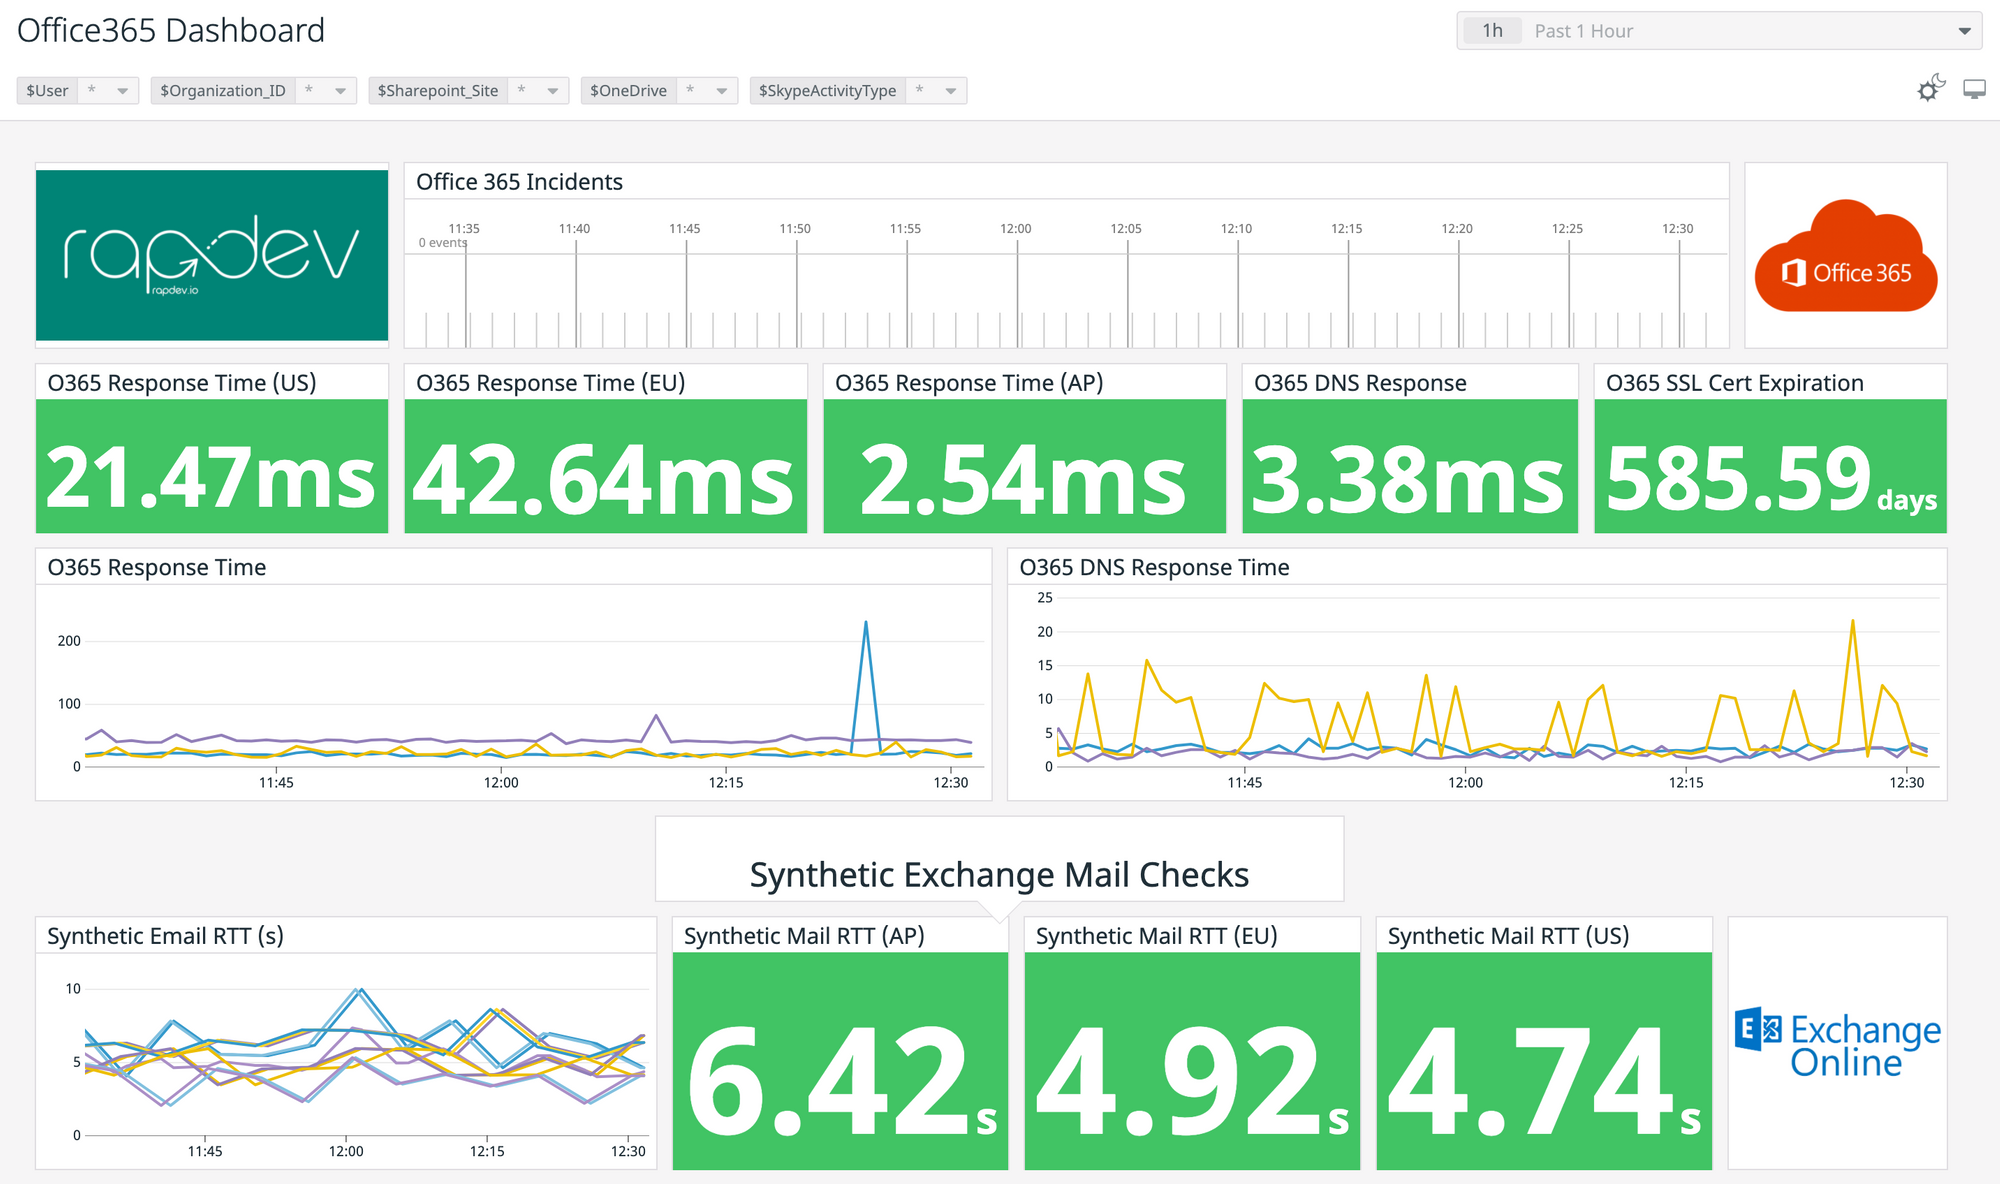The width and height of the screenshot is (2000, 1184).
Task: Open the Synthetic Mail RTT (EU) 4.92s value
Action: 1192,1083
